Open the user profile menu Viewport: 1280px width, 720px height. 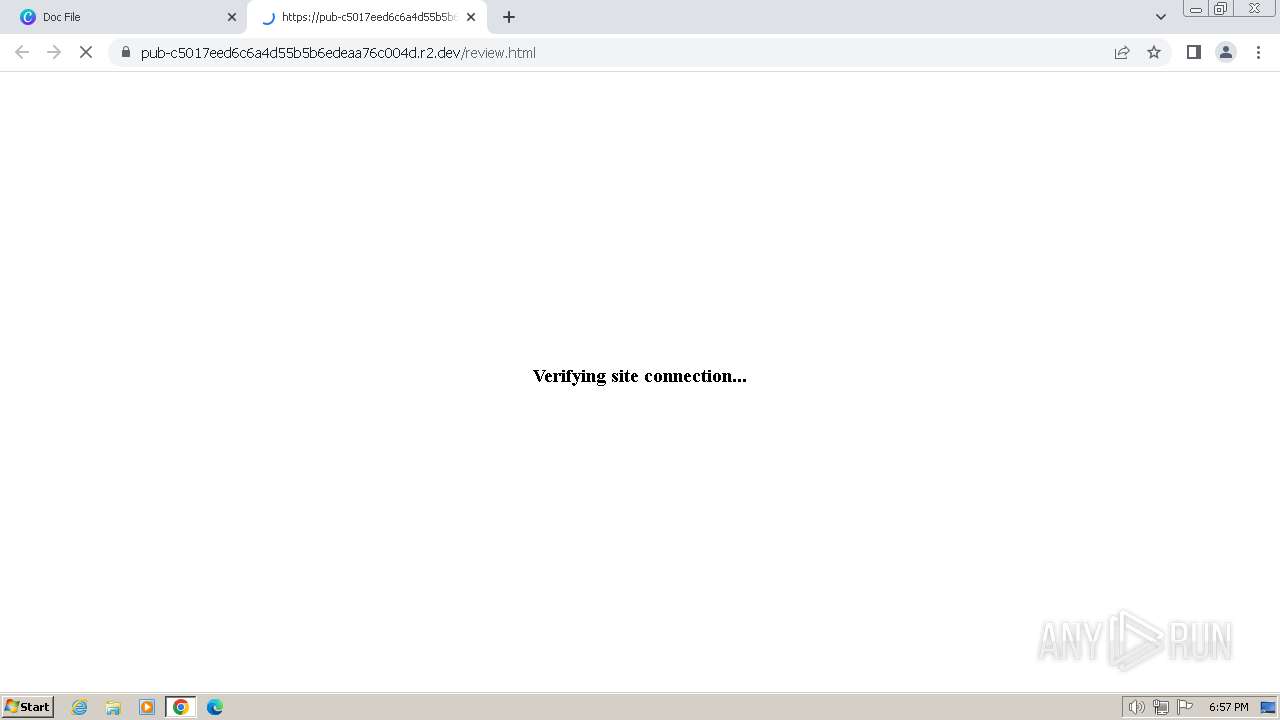pos(1226,52)
